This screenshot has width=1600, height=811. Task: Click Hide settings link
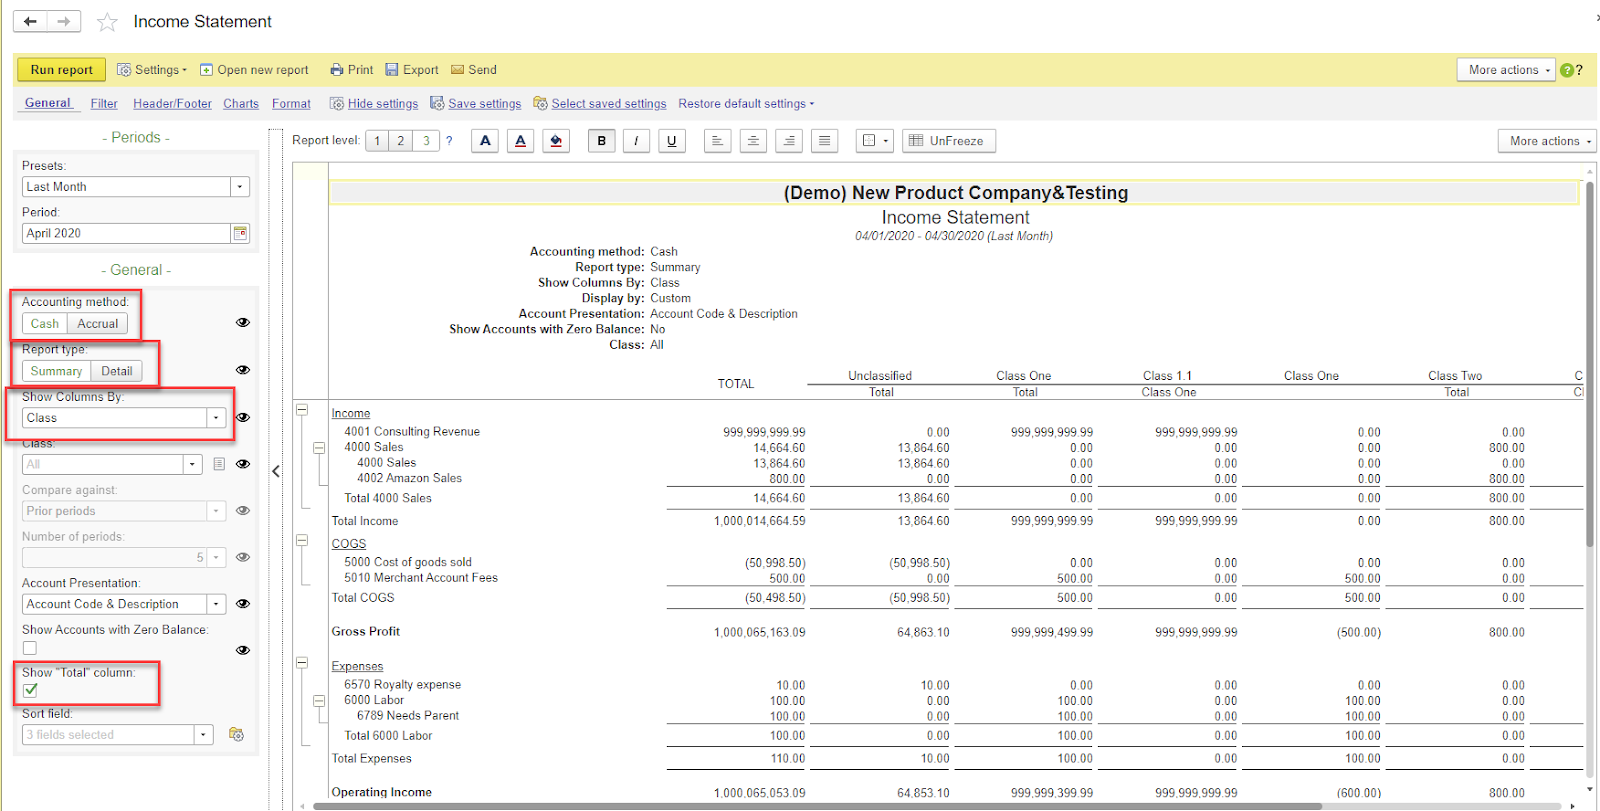click(x=374, y=104)
